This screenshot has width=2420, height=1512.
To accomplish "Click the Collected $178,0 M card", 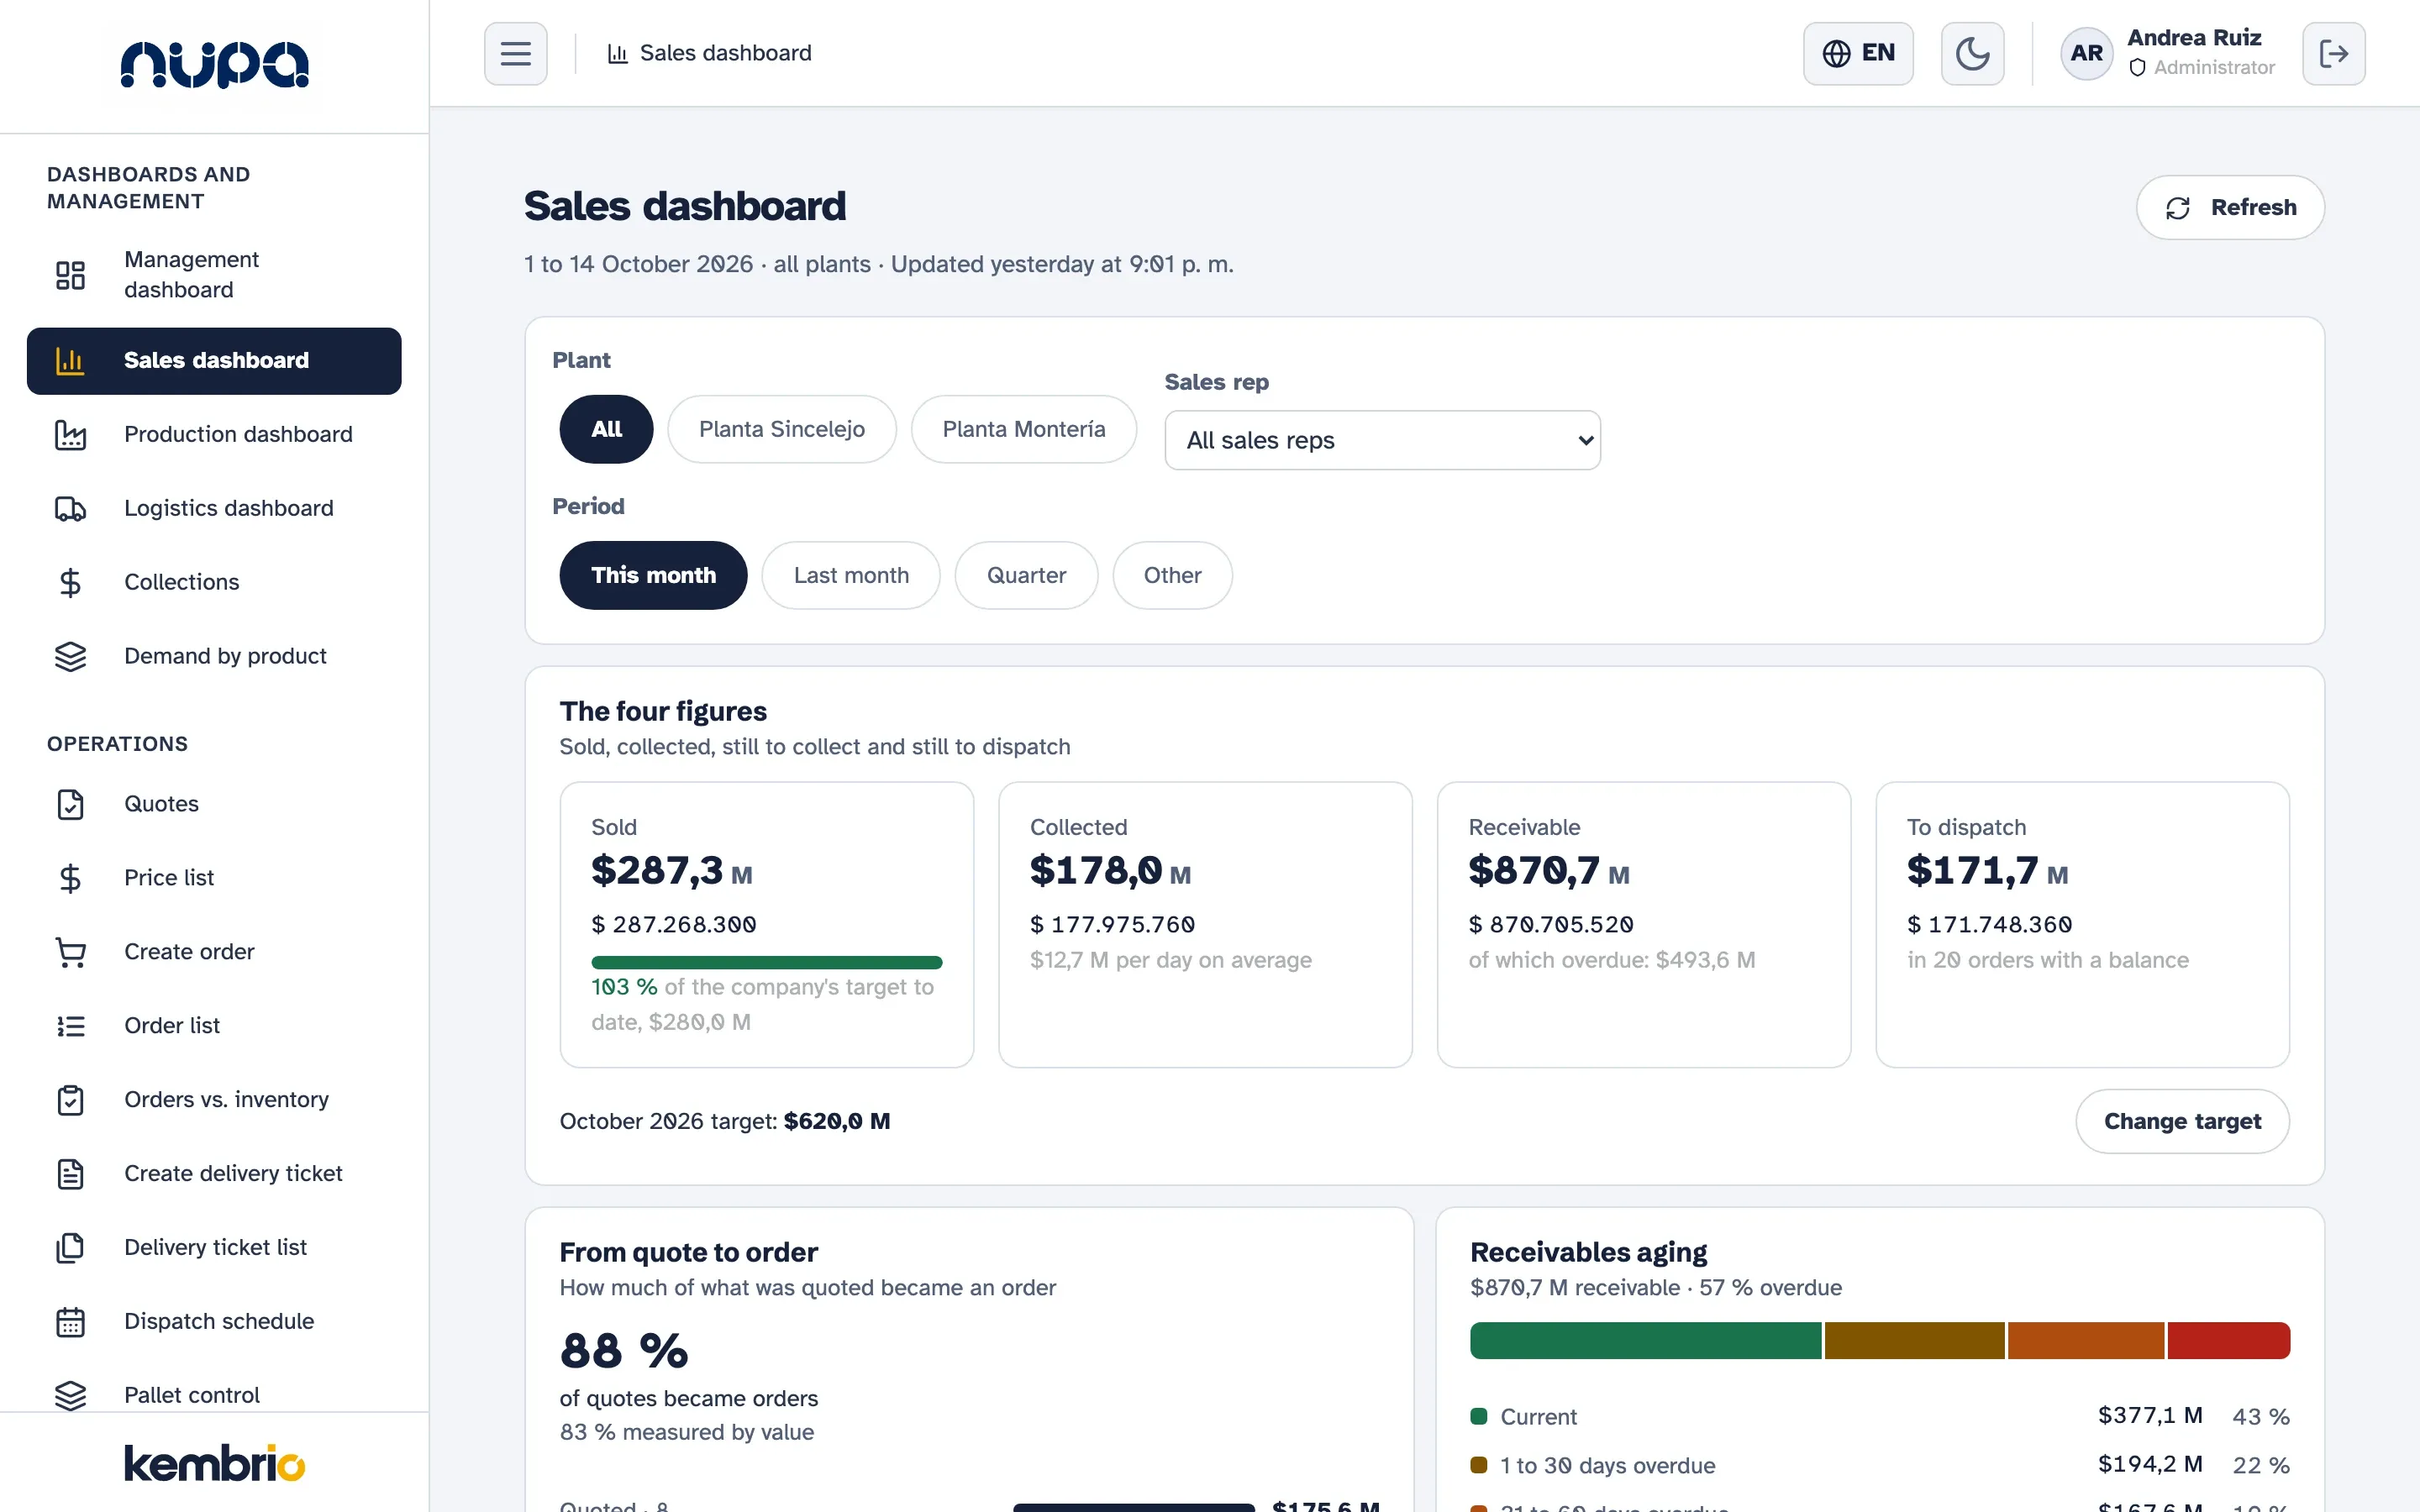I will (x=1205, y=924).
